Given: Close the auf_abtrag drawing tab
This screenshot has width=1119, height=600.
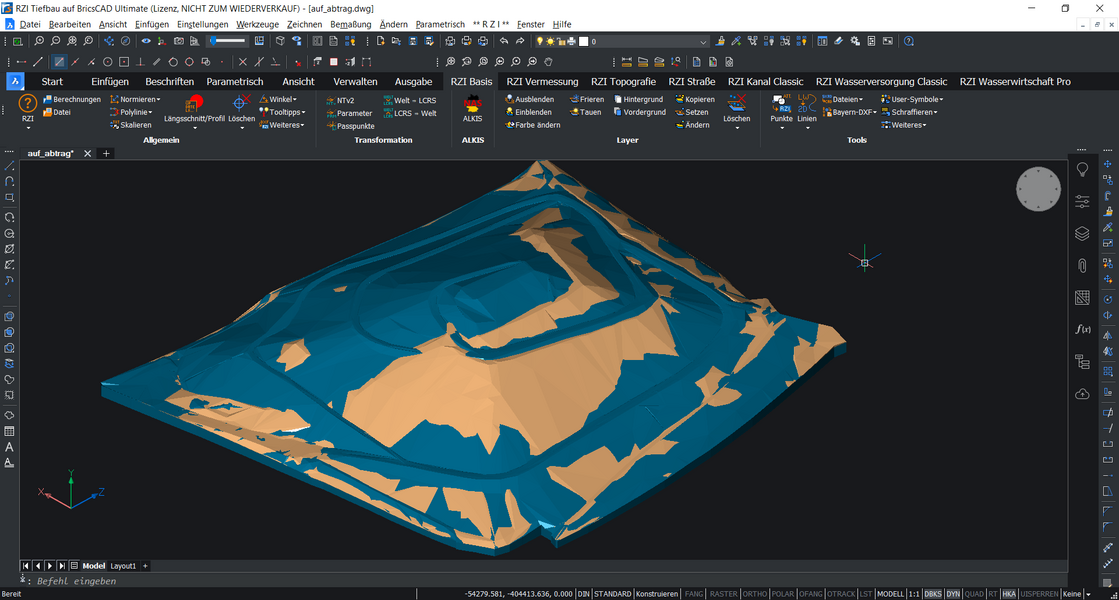Looking at the screenshot, I should (88, 153).
